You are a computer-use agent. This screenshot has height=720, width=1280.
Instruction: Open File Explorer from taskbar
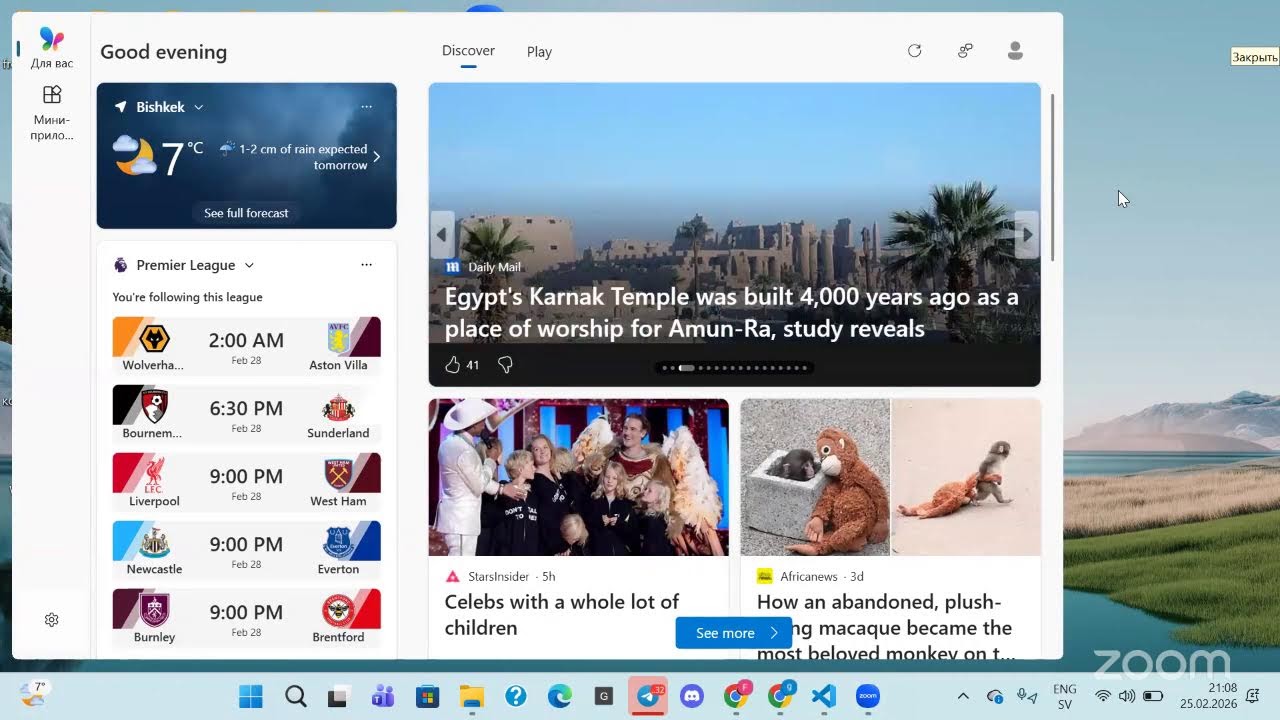471,696
